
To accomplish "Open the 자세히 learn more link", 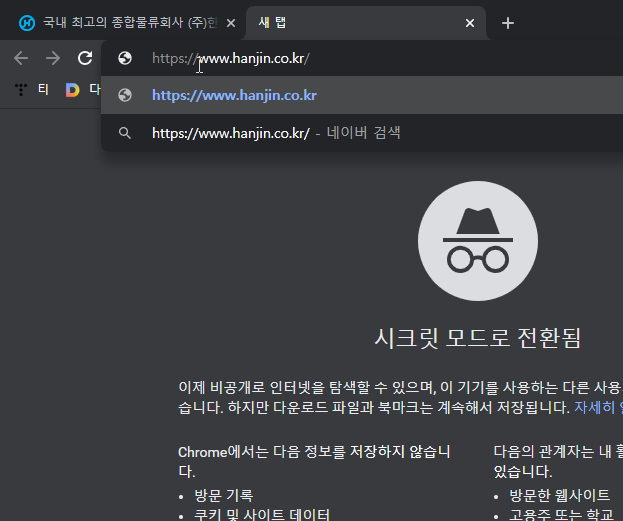I will tap(598, 407).
